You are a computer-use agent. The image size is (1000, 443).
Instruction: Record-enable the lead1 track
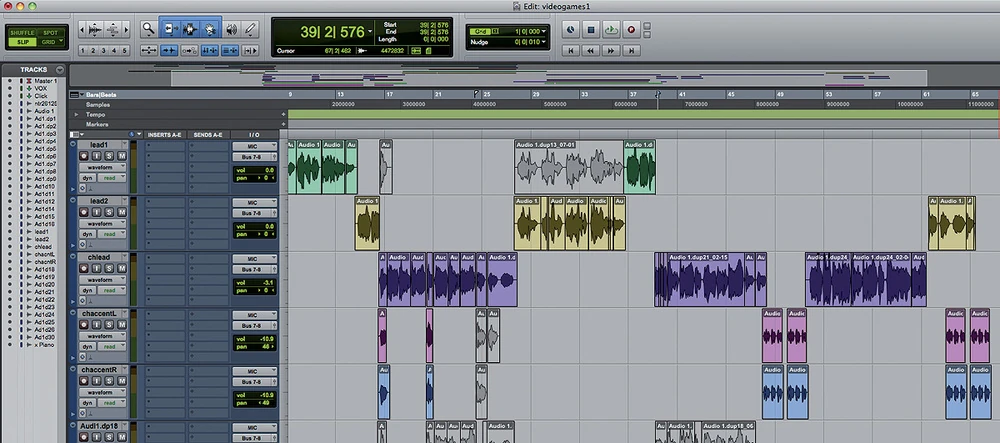tap(83, 157)
